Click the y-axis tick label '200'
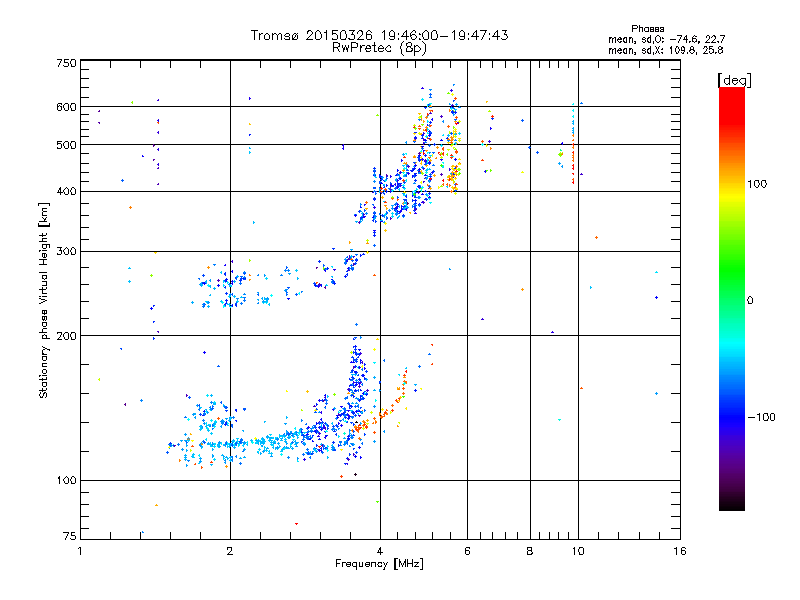Image resolution: width=800 pixels, height=600 pixels. (66, 336)
